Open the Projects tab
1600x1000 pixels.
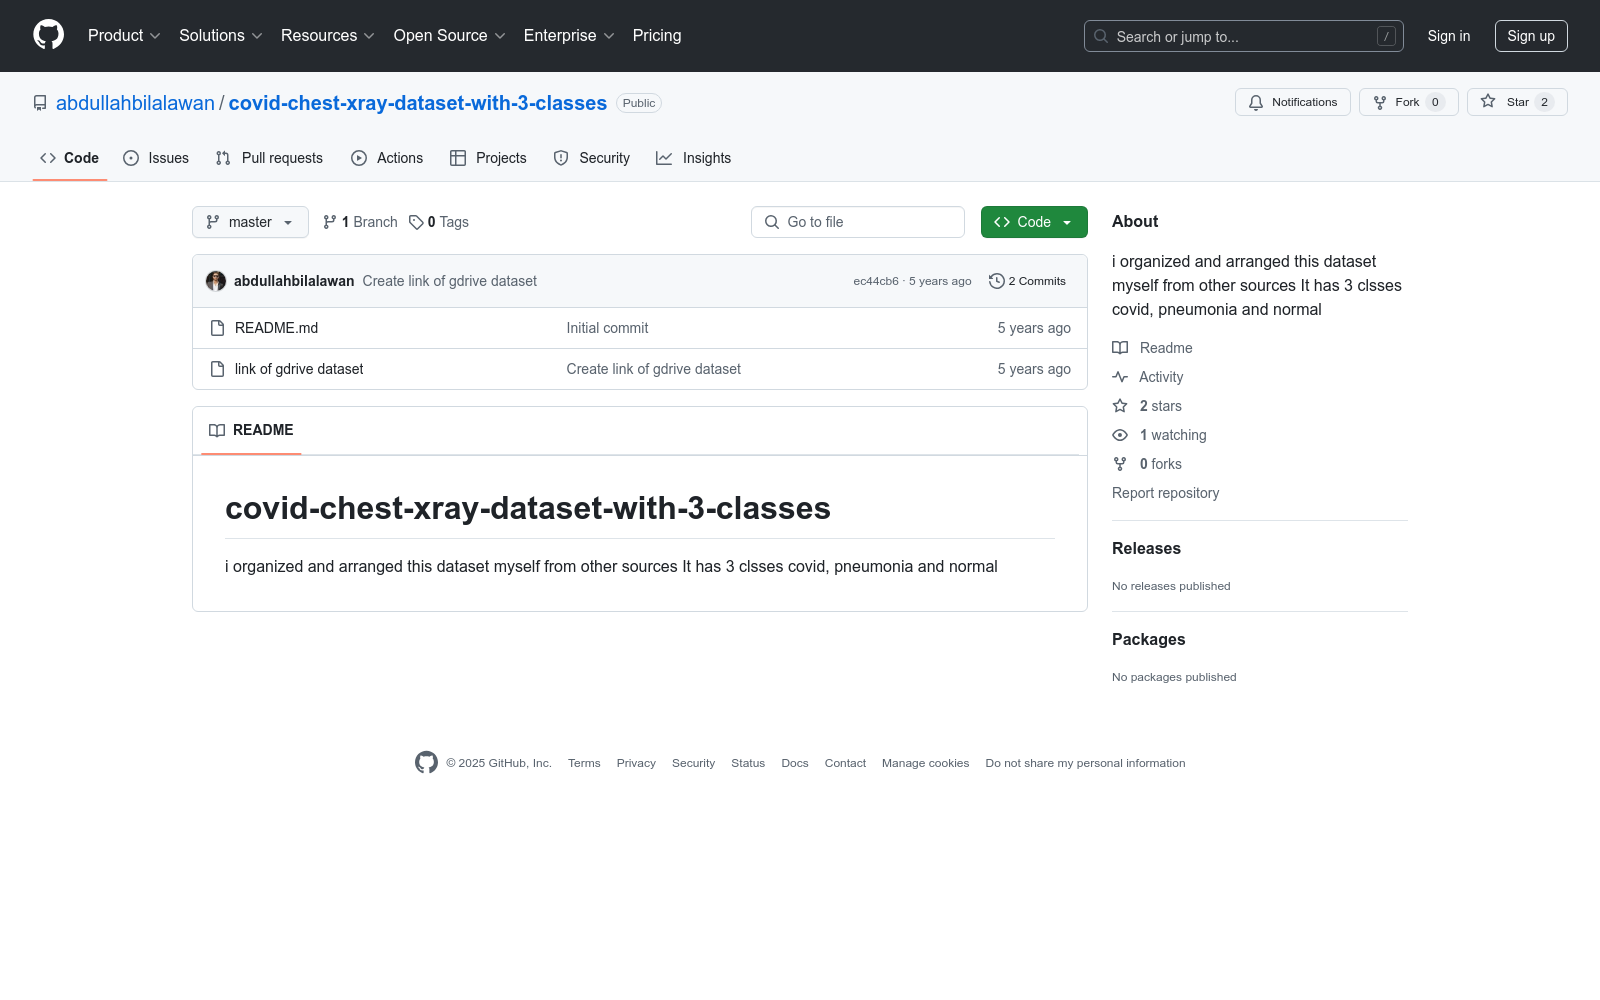[488, 158]
